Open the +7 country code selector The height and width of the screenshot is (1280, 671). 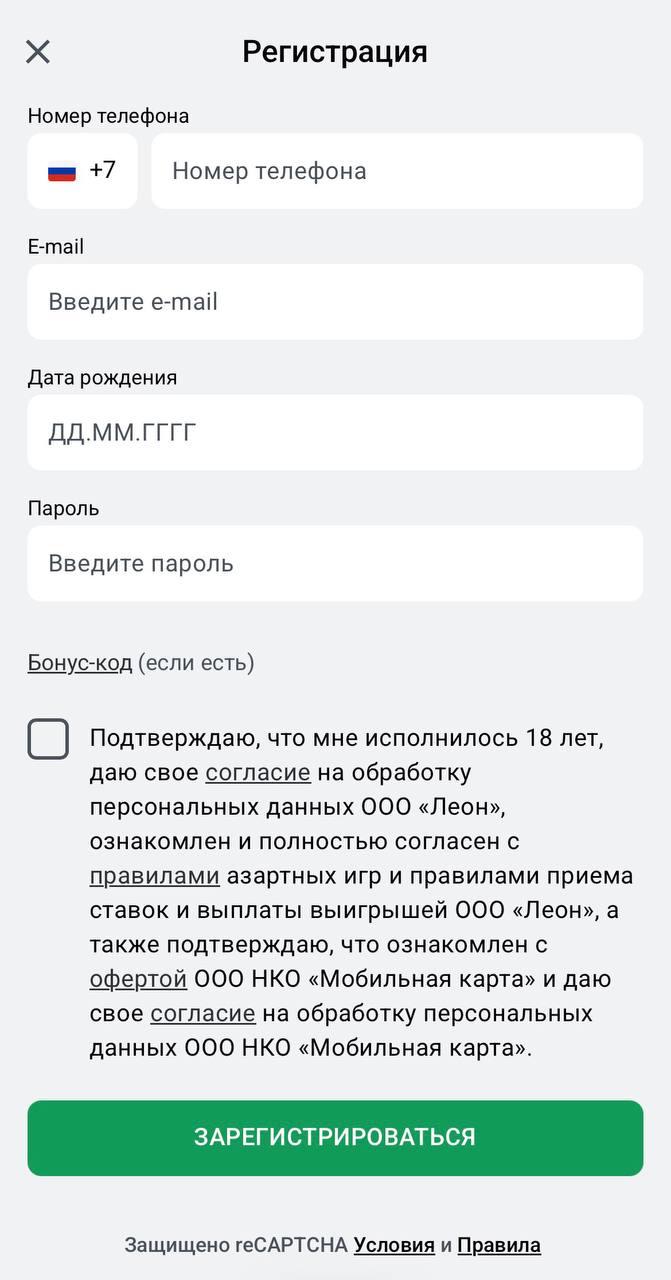(102, 171)
